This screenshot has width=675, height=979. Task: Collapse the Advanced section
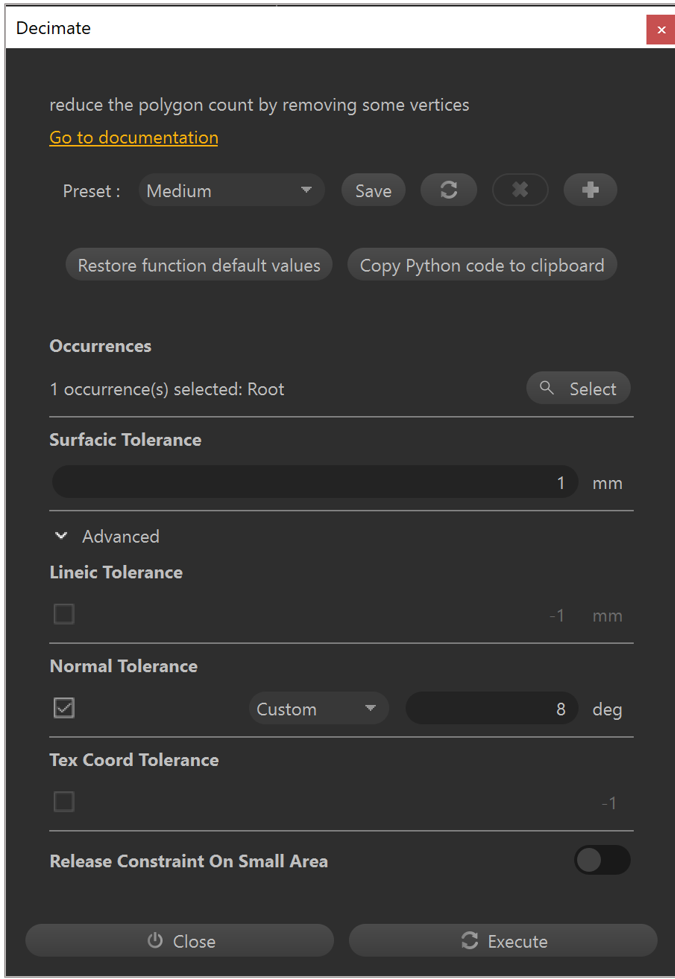[x=62, y=537]
